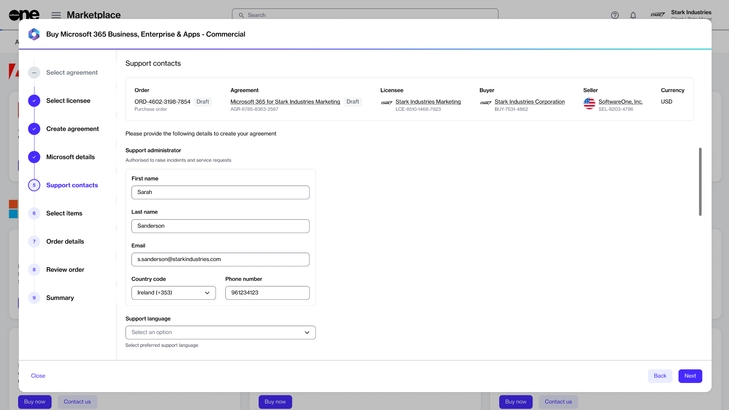The image size is (729, 410).
Task: Click the Close link in footer
Action: pos(38,376)
